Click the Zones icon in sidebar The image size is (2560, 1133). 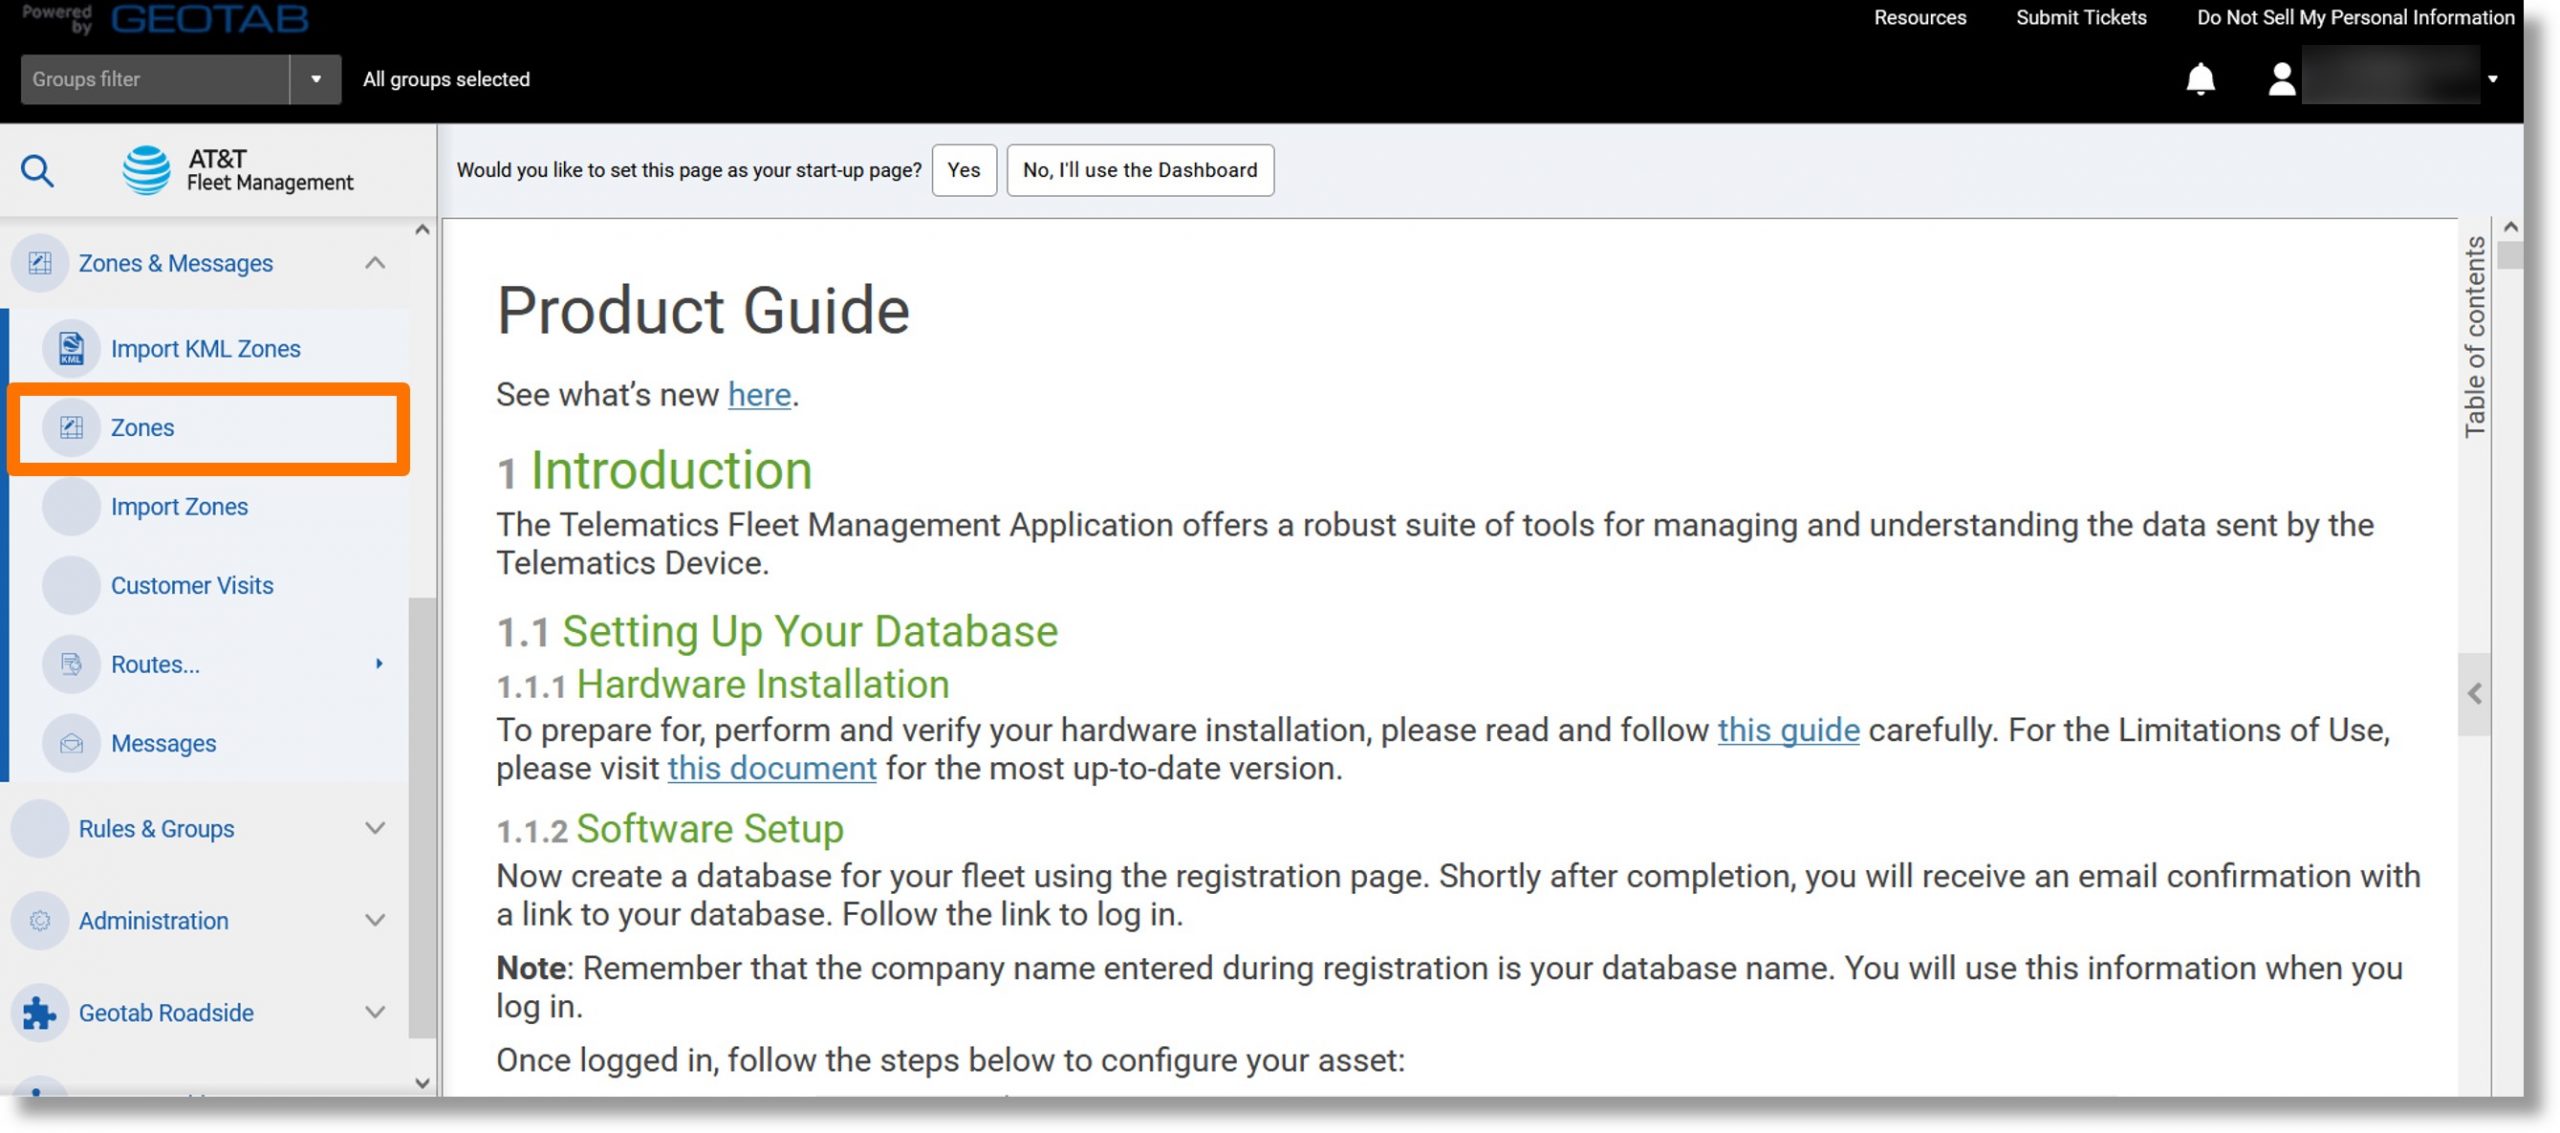(70, 426)
